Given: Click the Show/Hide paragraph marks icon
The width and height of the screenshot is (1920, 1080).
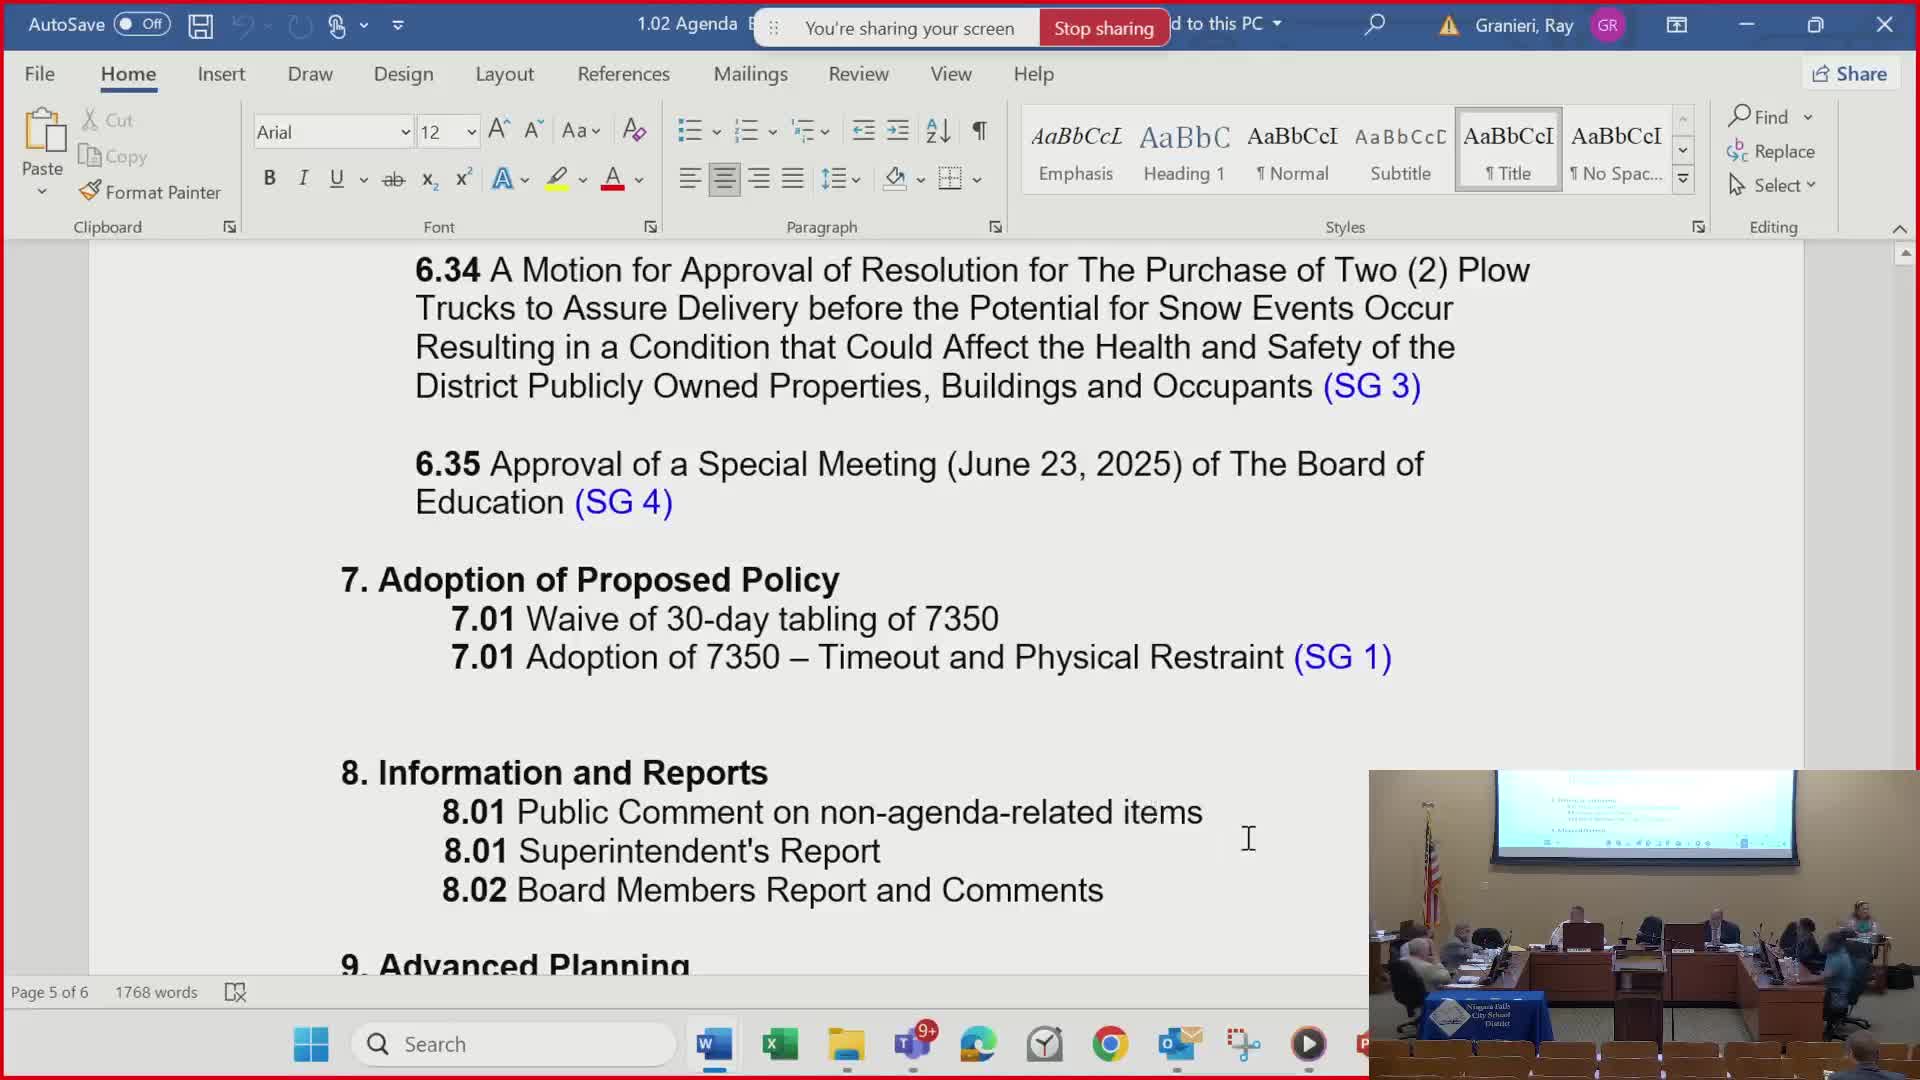Looking at the screenshot, I should pos(980,131).
